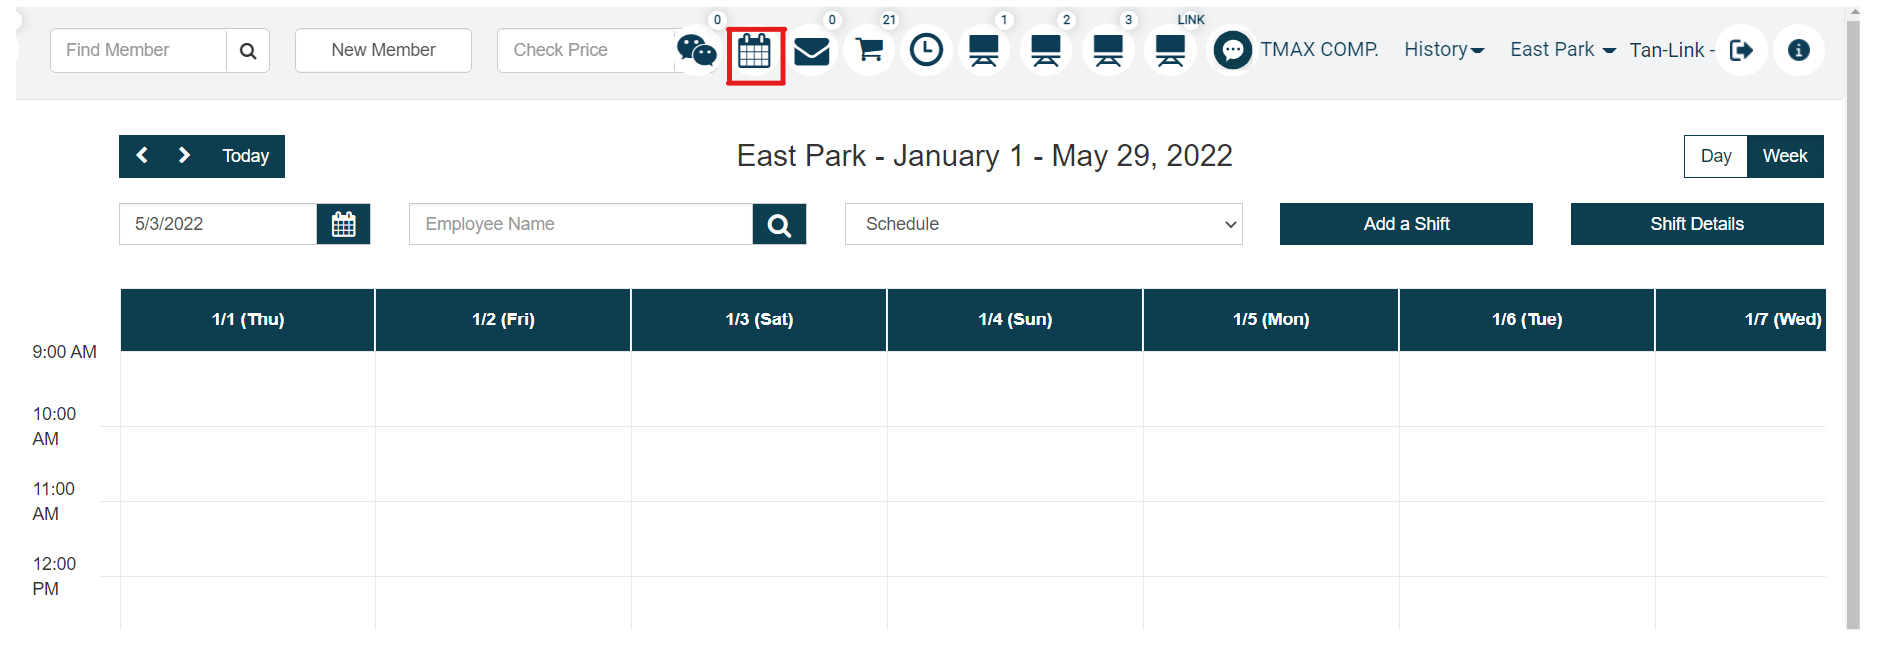Select the 1/5 (Mon) column header
This screenshot has width=1883, height=664.
tap(1271, 320)
